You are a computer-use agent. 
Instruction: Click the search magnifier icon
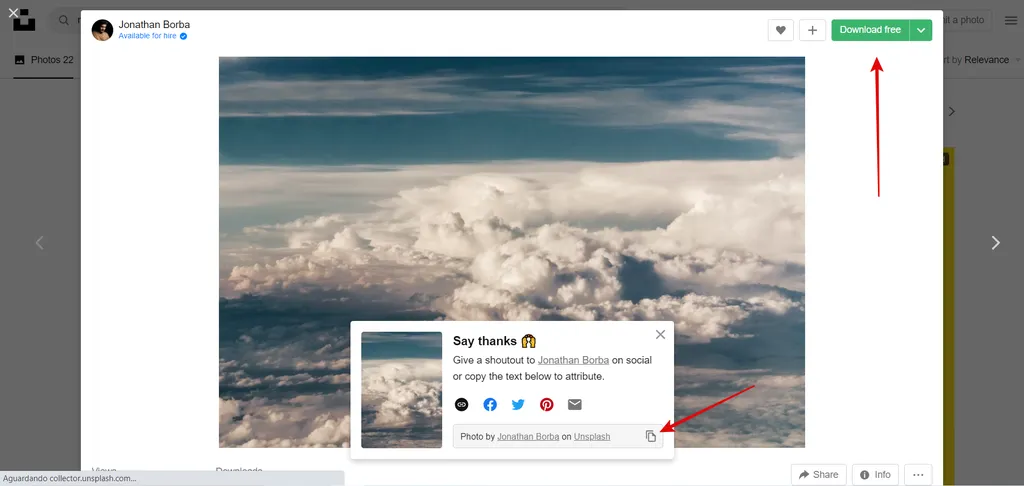[x=64, y=20]
